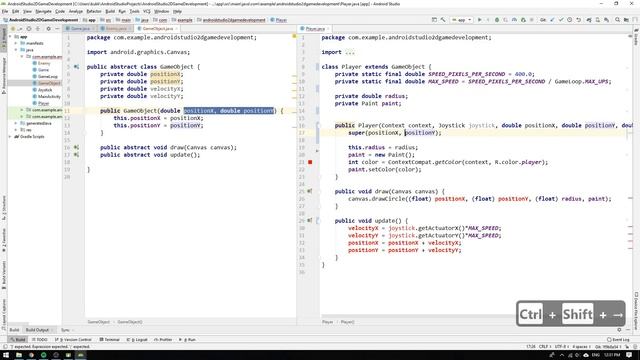Expand the res folder in project tree
The width and height of the screenshot is (640, 360).
point(16,130)
